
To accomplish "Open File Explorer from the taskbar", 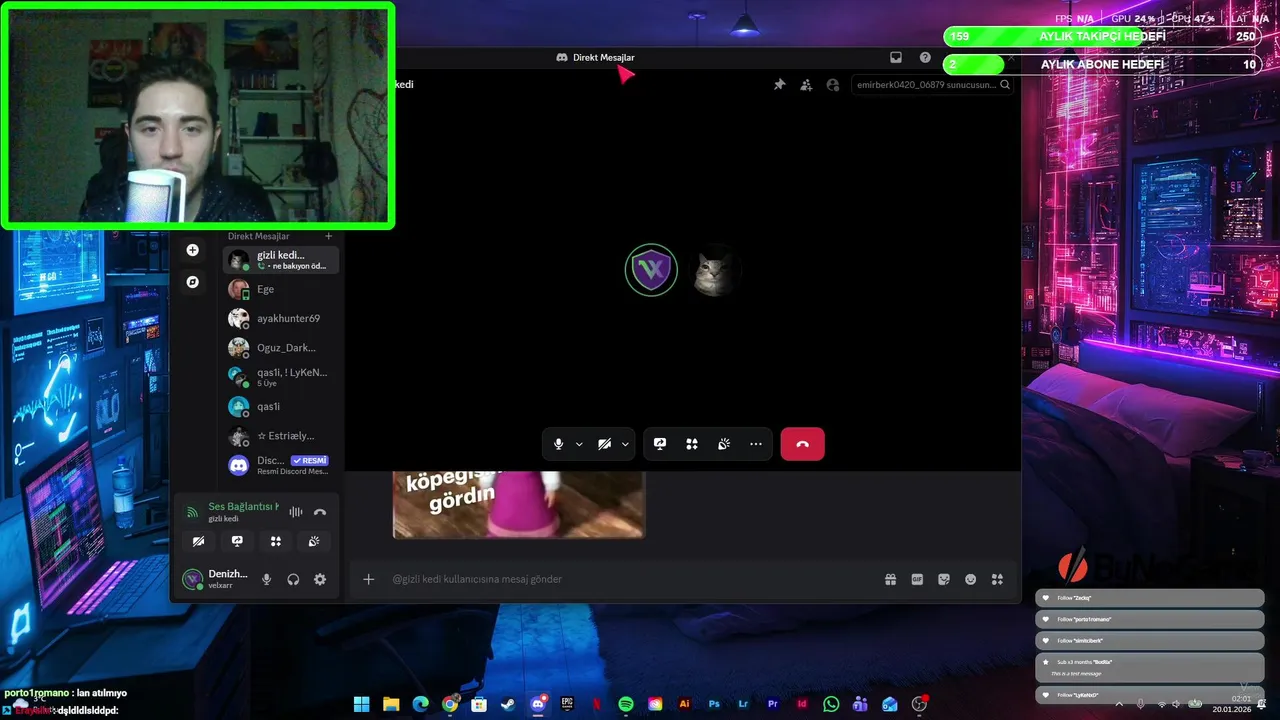I will (391, 704).
